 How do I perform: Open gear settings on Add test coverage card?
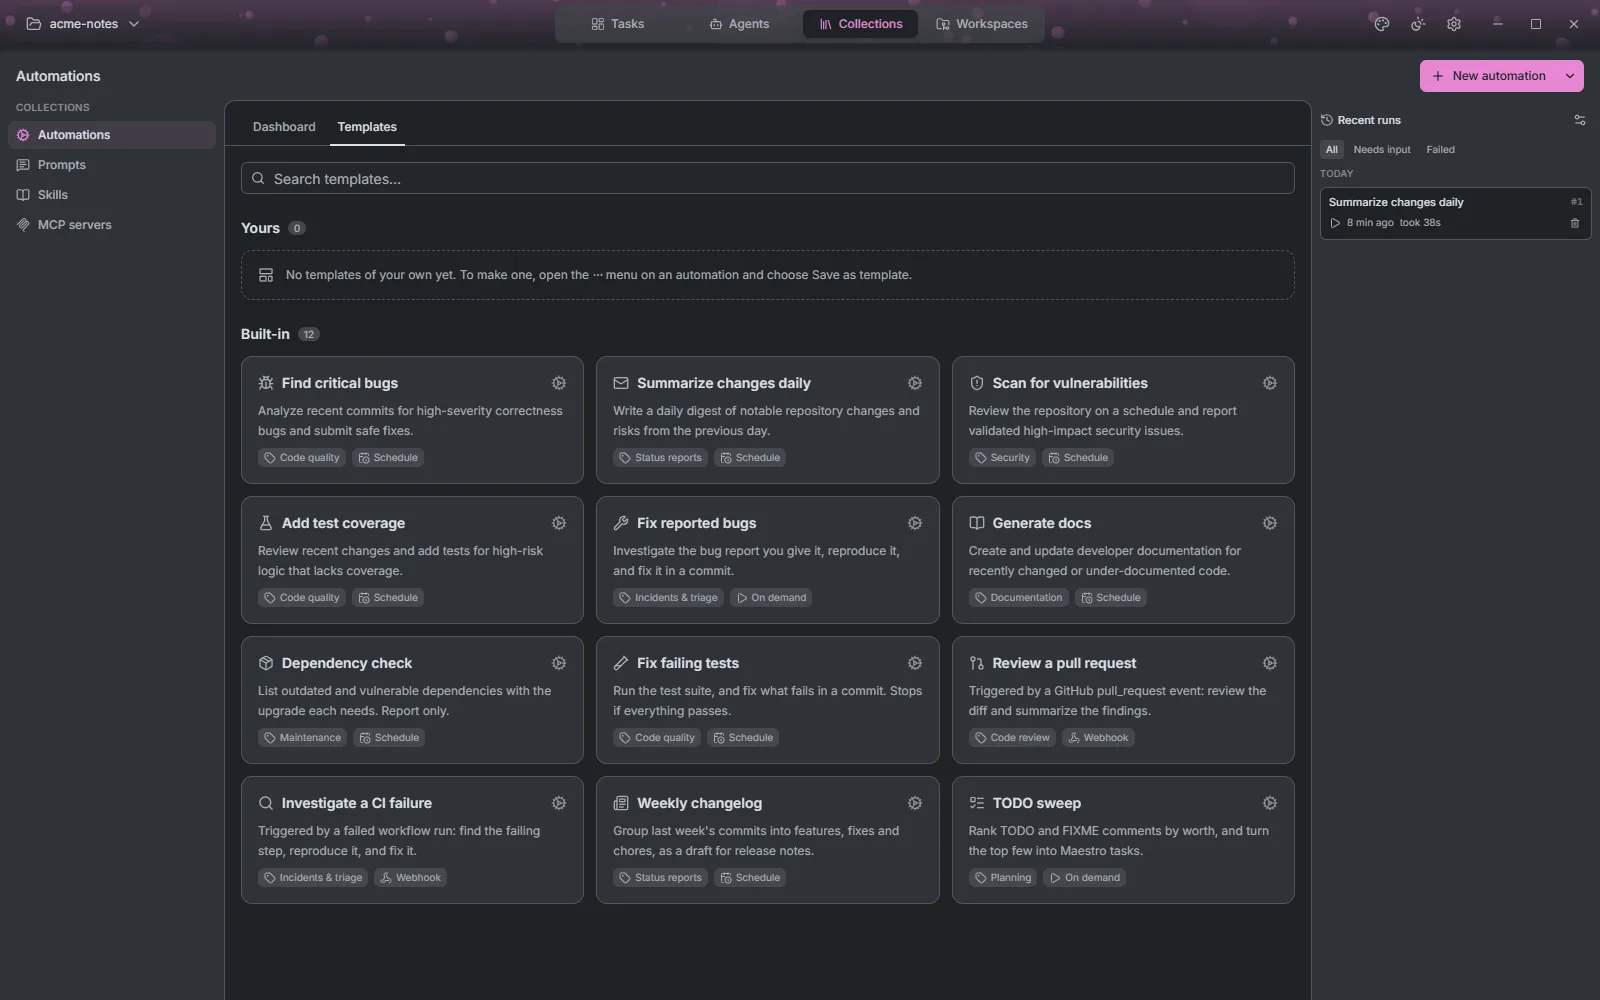point(559,523)
